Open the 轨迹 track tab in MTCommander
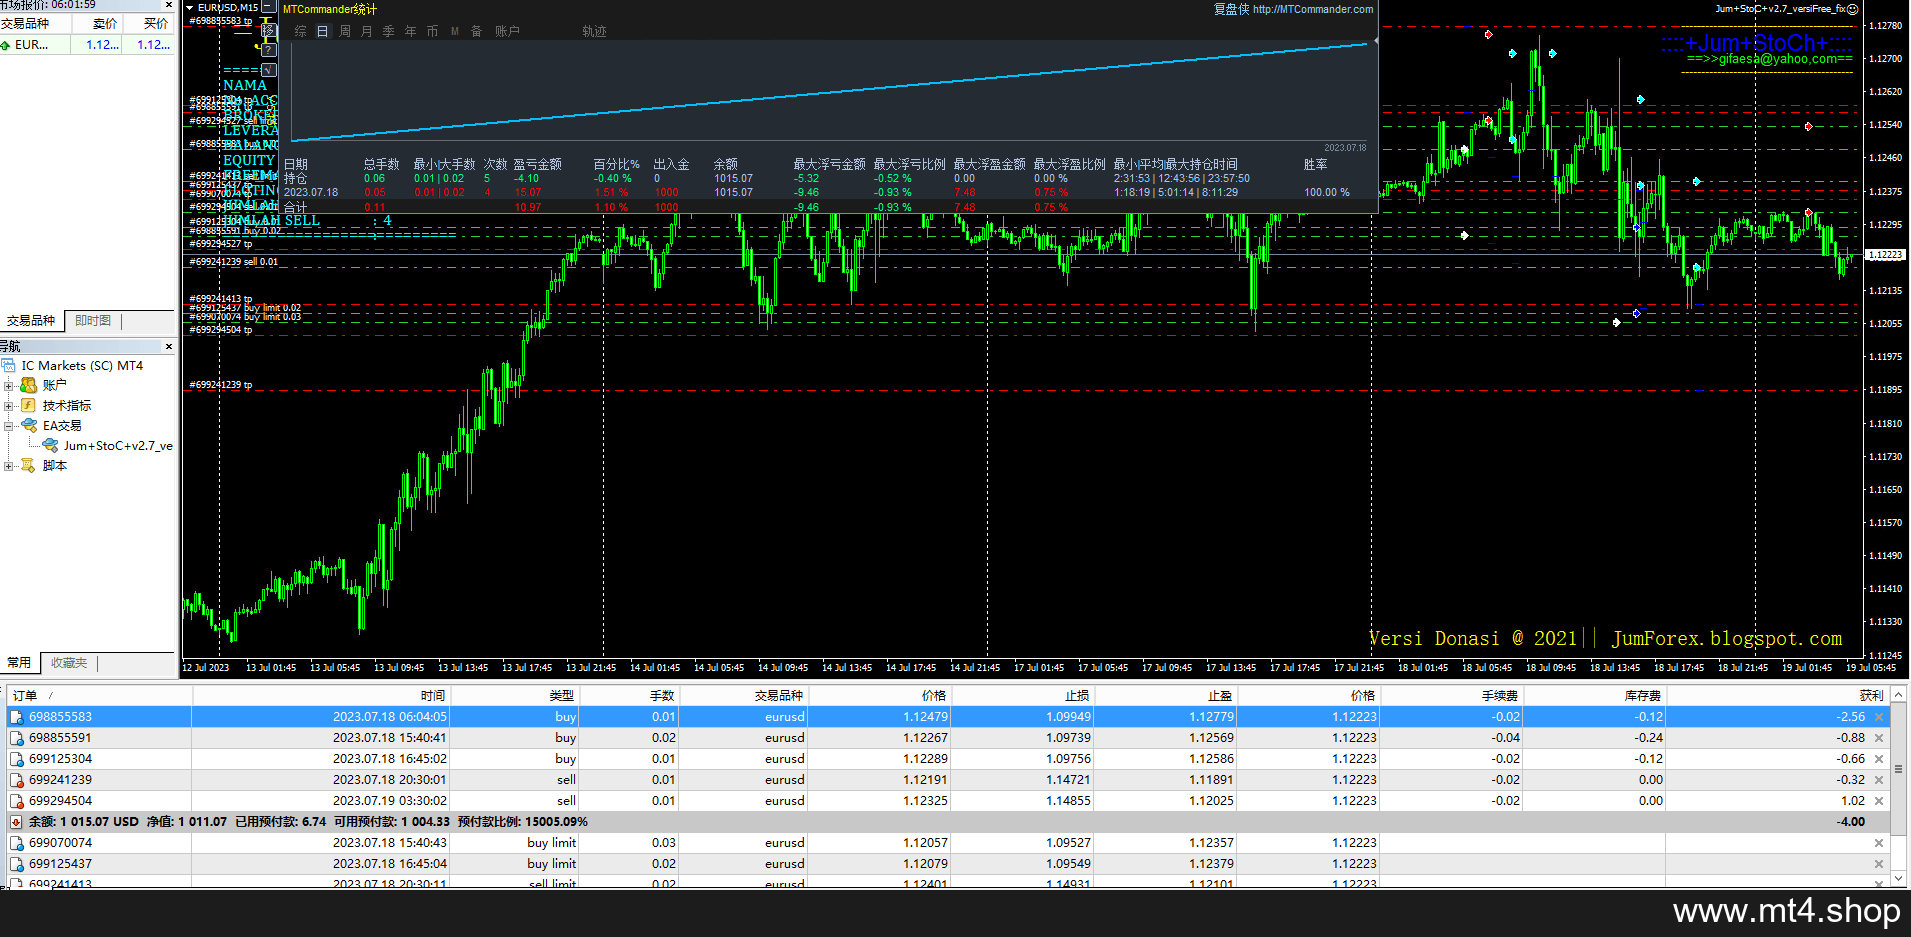 point(595,31)
